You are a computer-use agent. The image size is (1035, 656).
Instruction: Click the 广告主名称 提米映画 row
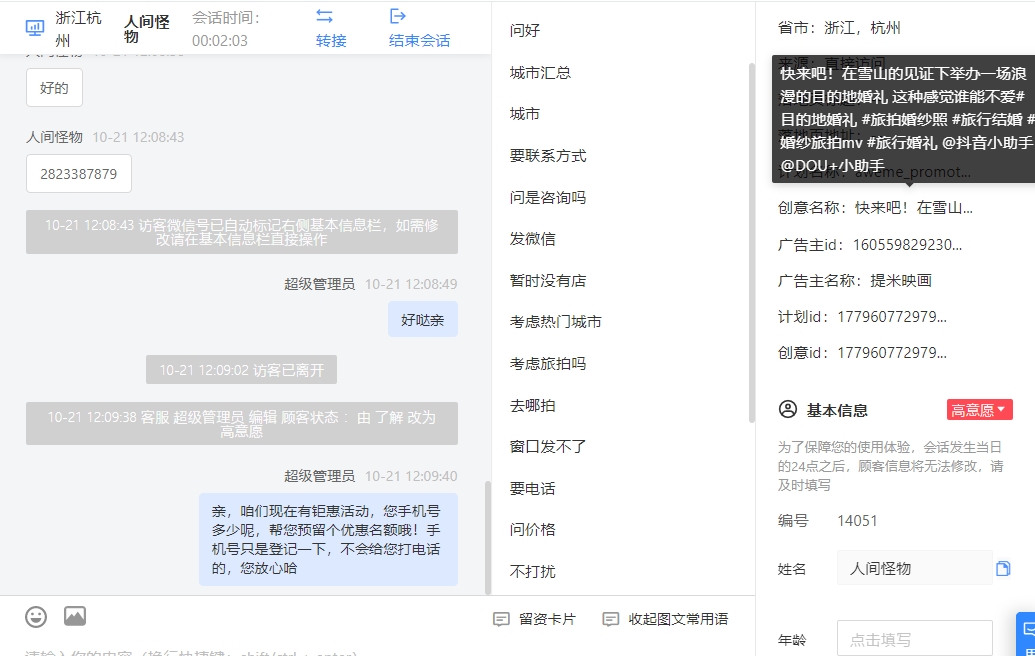coord(855,280)
